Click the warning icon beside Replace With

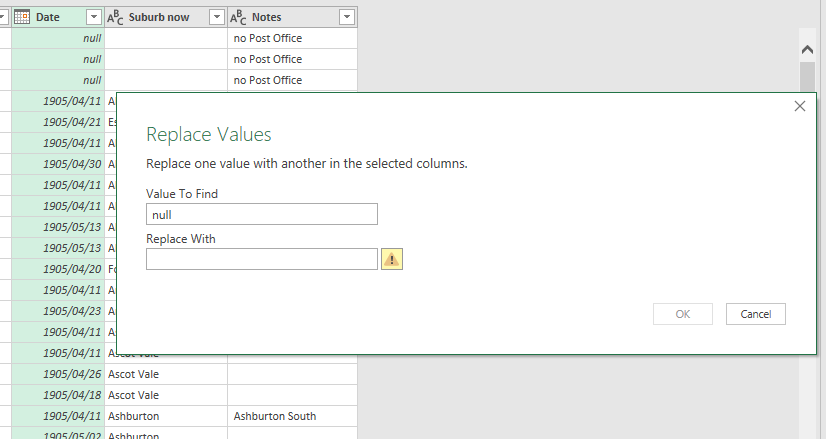point(391,259)
